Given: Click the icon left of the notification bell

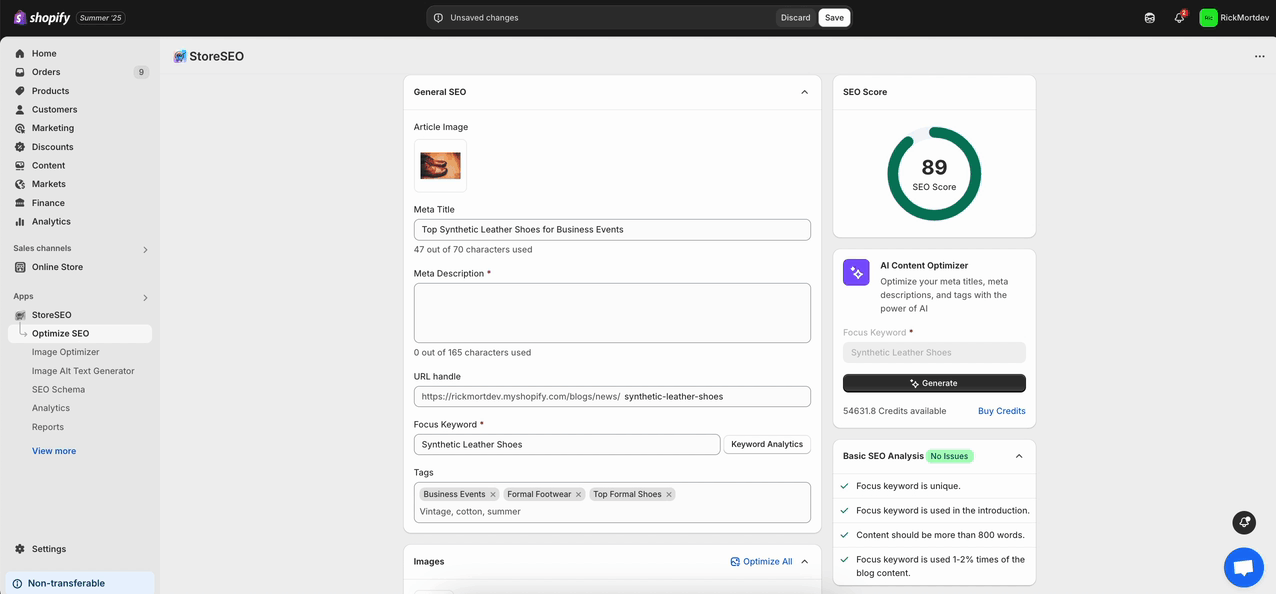Looking at the screenshot, I should [x=1150, y=18].
